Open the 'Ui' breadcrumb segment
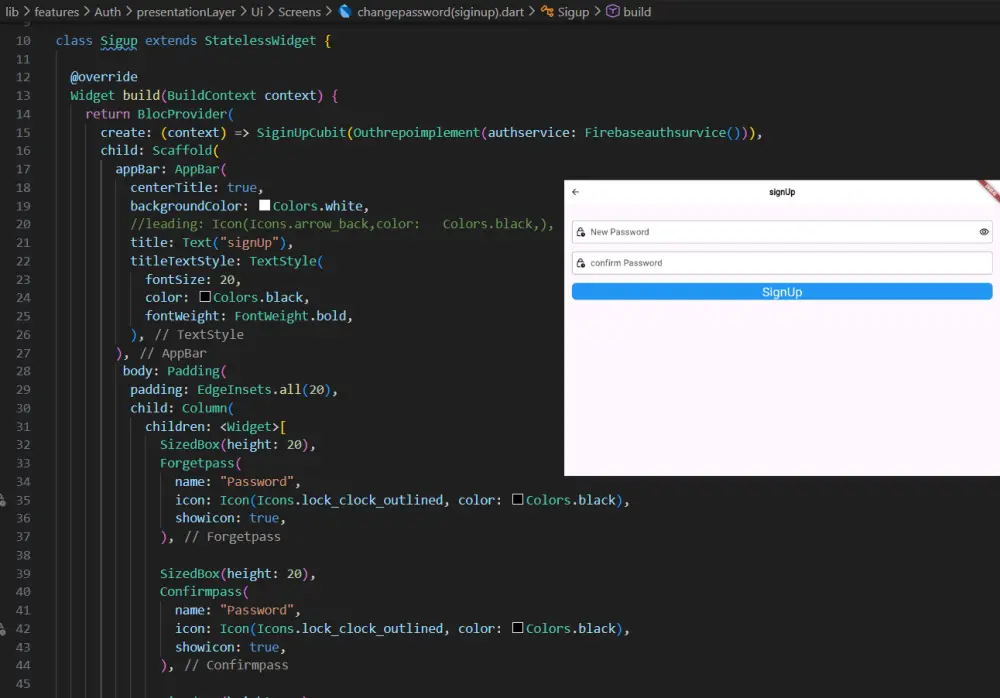The image size is (1000, 698). point(256,11)
